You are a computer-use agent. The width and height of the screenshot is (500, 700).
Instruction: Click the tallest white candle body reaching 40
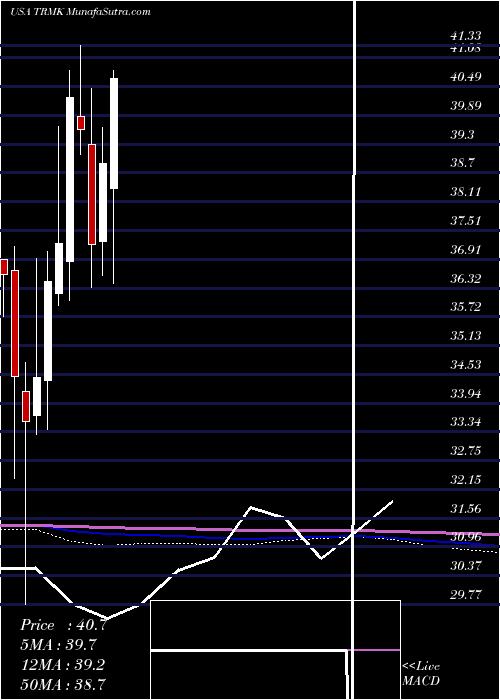[x=70, y=179]
